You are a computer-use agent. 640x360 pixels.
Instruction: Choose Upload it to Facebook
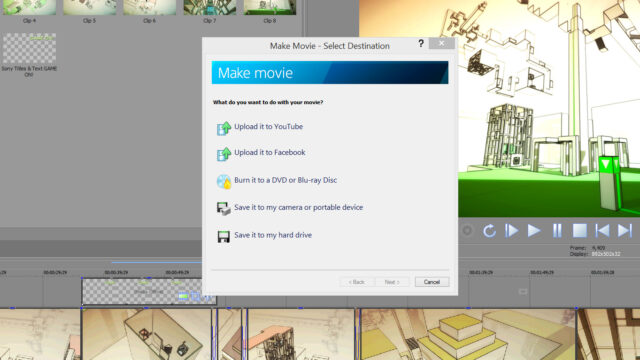click(269, 152)
